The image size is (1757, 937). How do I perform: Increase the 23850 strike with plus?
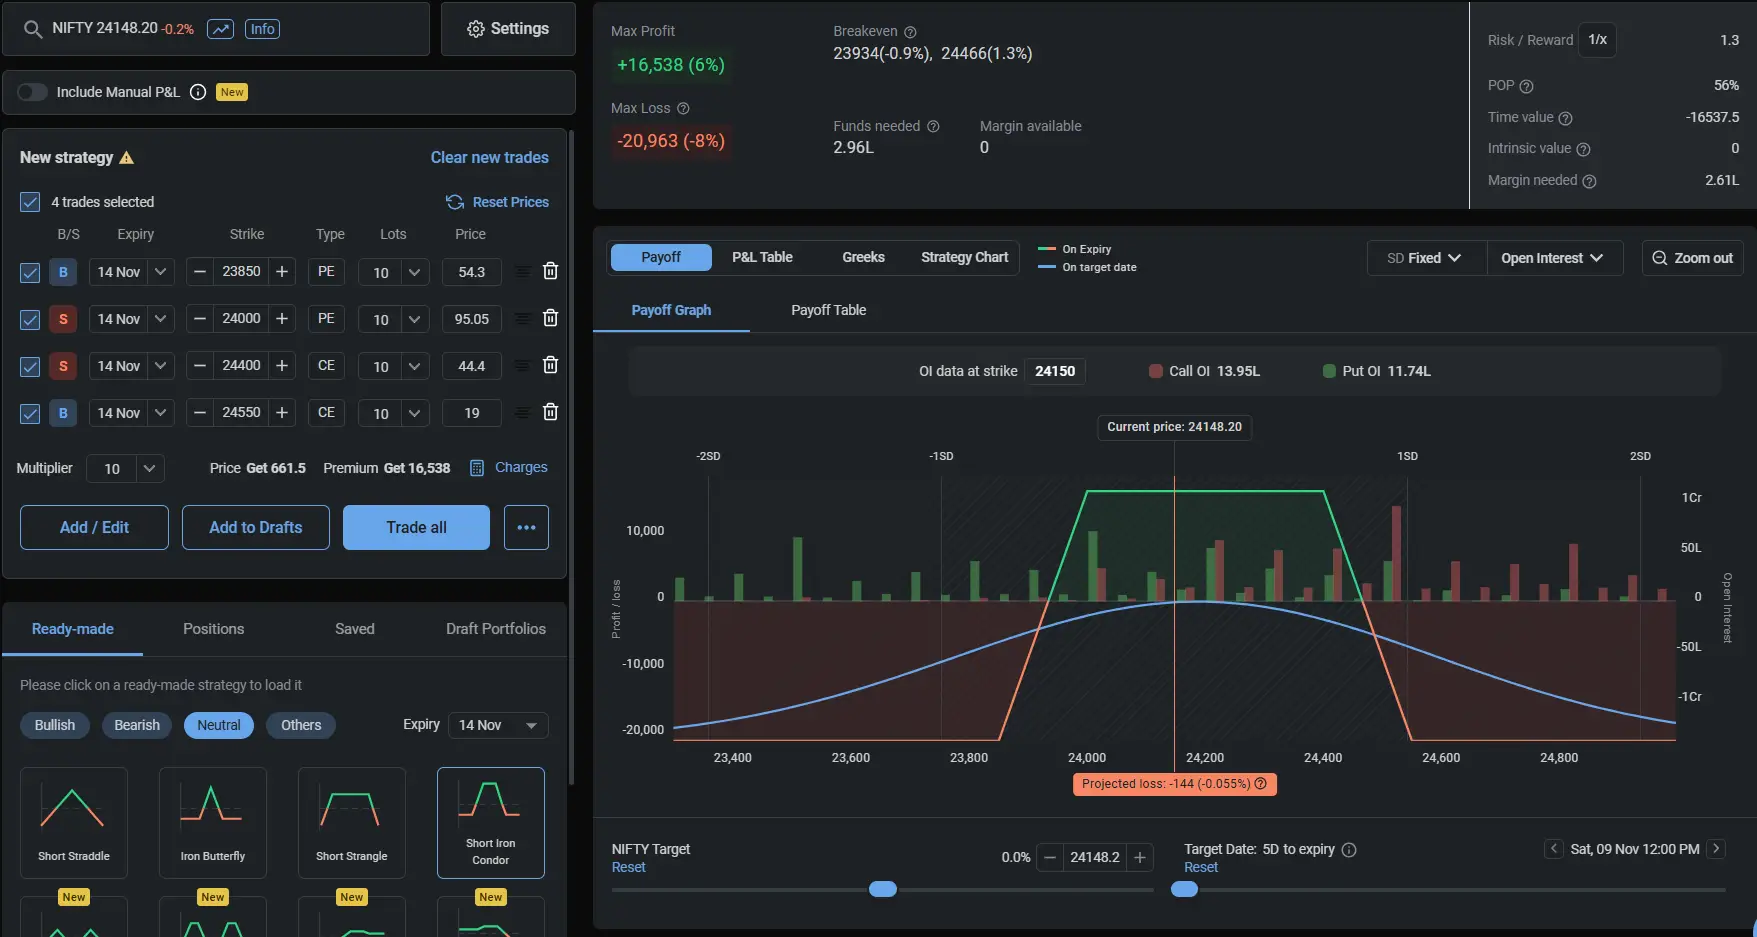coord(282,272)
